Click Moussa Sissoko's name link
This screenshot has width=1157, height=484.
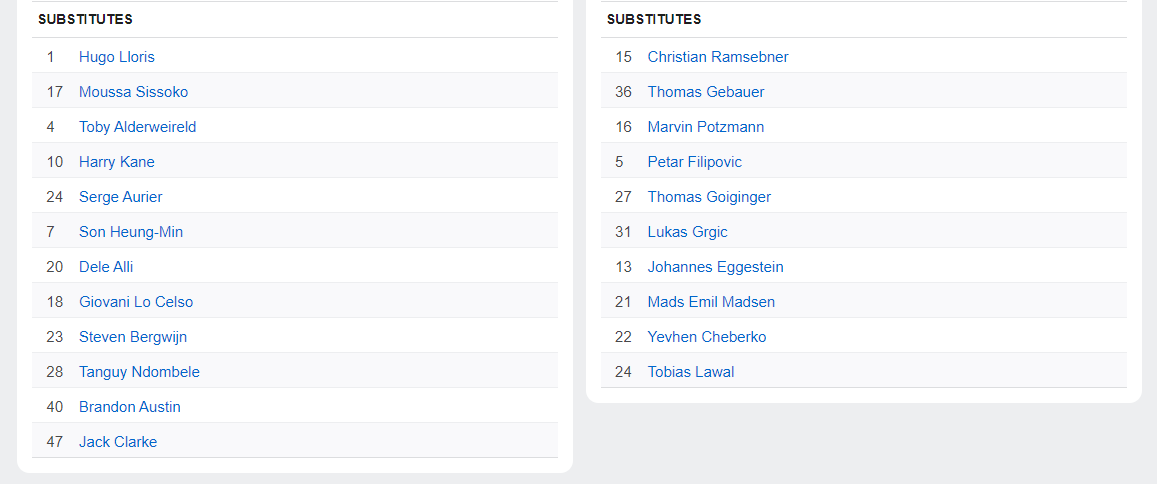(x=133, y=92)
